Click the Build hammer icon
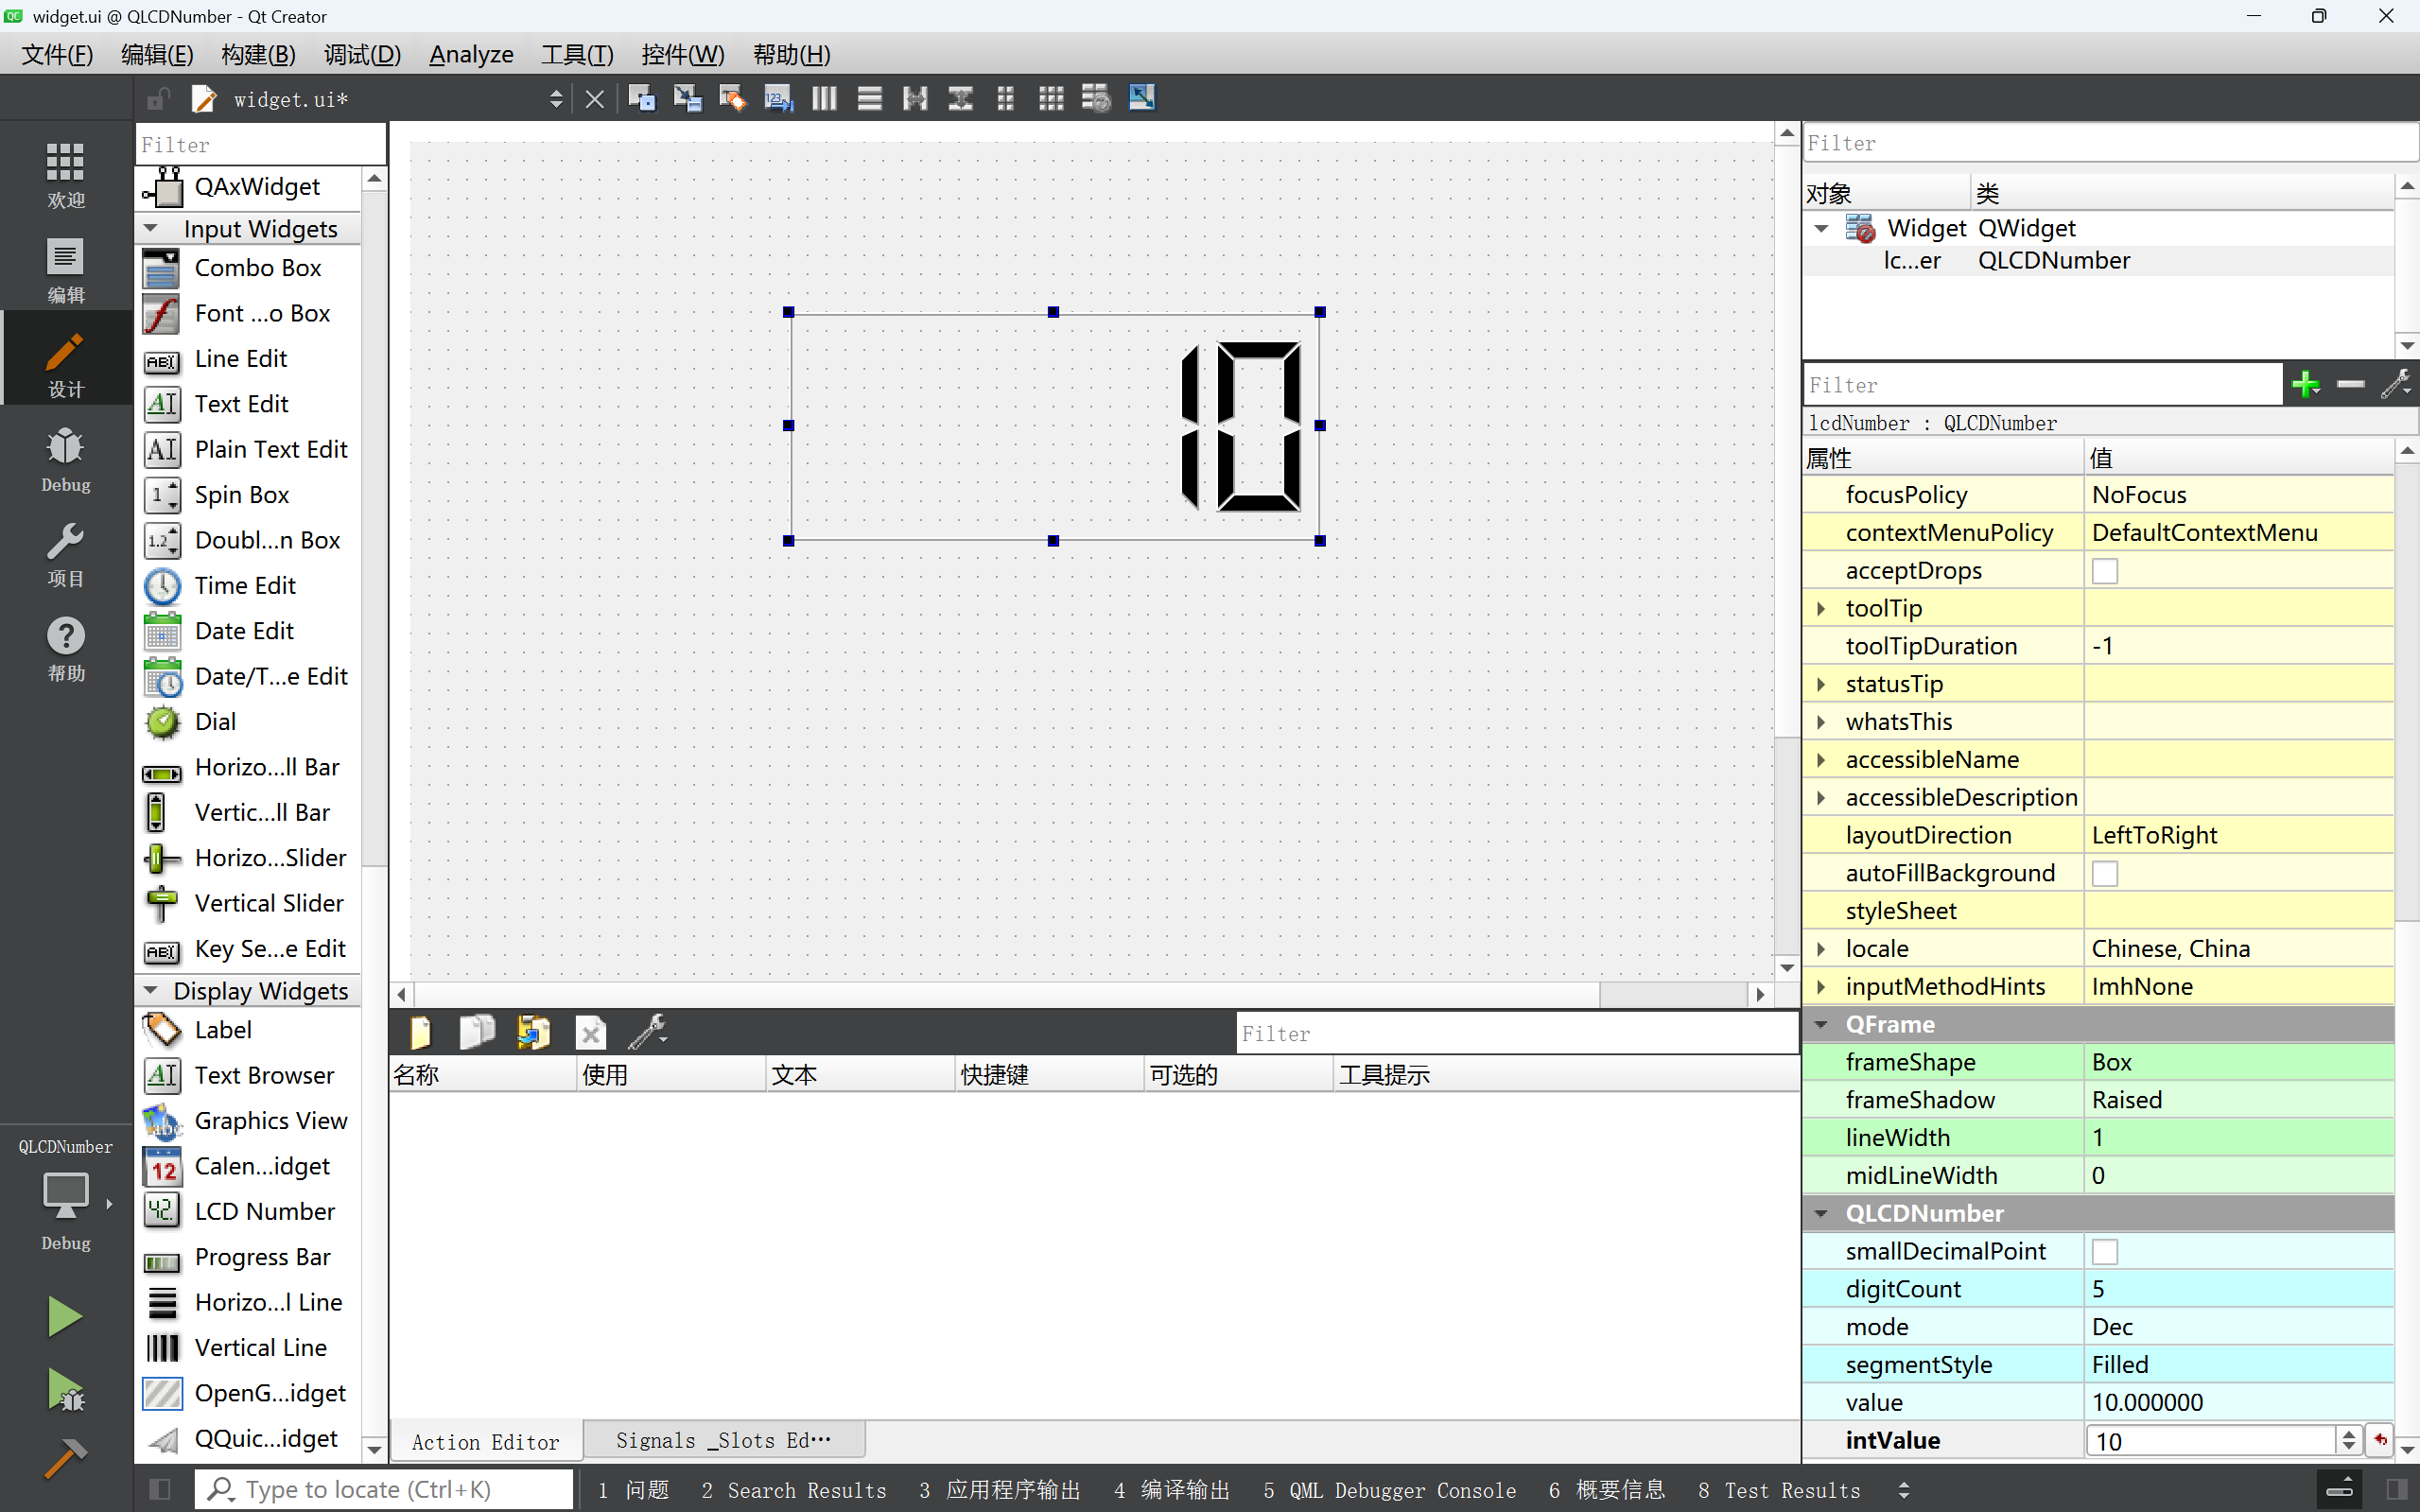2420x1512 pixels. (65, 1458)
